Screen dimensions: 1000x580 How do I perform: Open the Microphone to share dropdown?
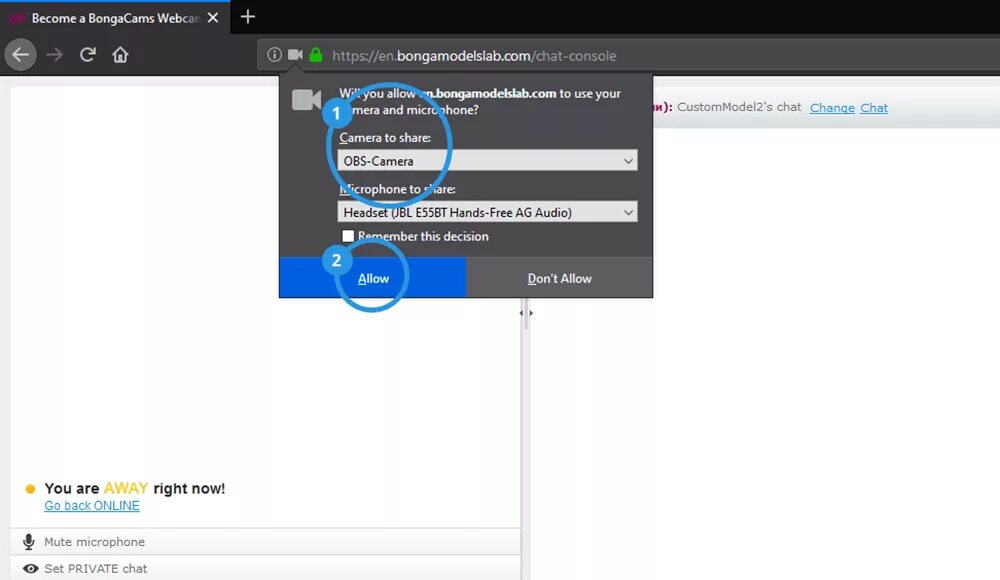pos(487,212)
